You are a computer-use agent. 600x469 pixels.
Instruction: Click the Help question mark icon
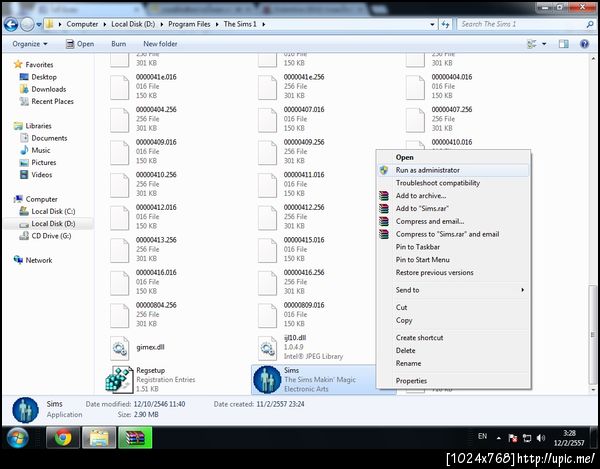[x=584, y=44]
